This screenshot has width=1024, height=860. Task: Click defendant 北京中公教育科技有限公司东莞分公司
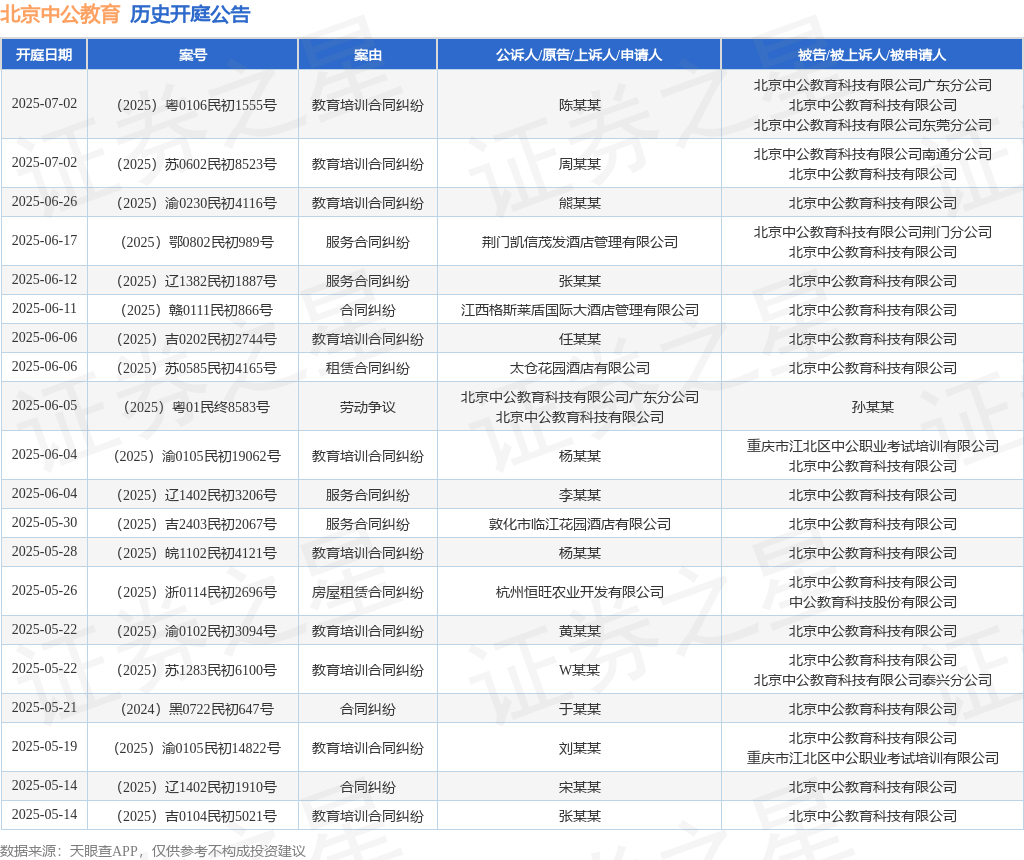pos(872,125)
